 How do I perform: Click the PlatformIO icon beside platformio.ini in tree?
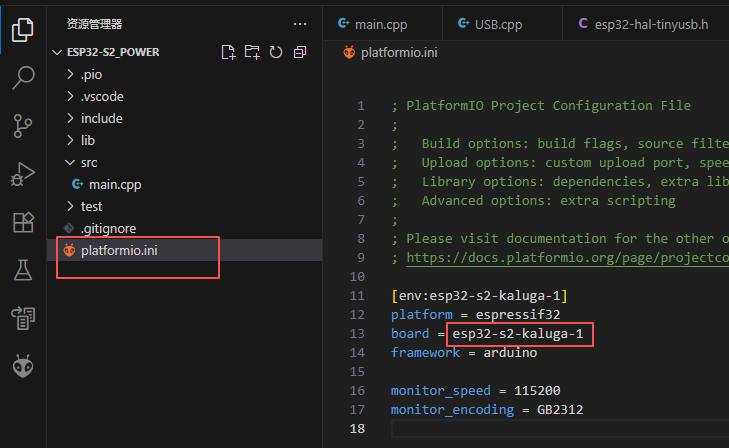69,250
